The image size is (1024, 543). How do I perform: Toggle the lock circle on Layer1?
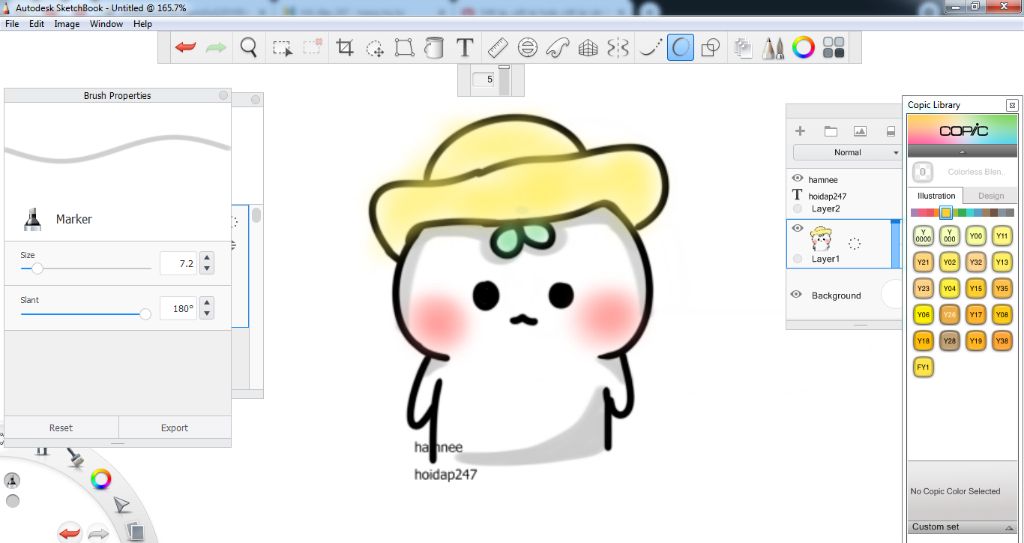tap(797, 259)
